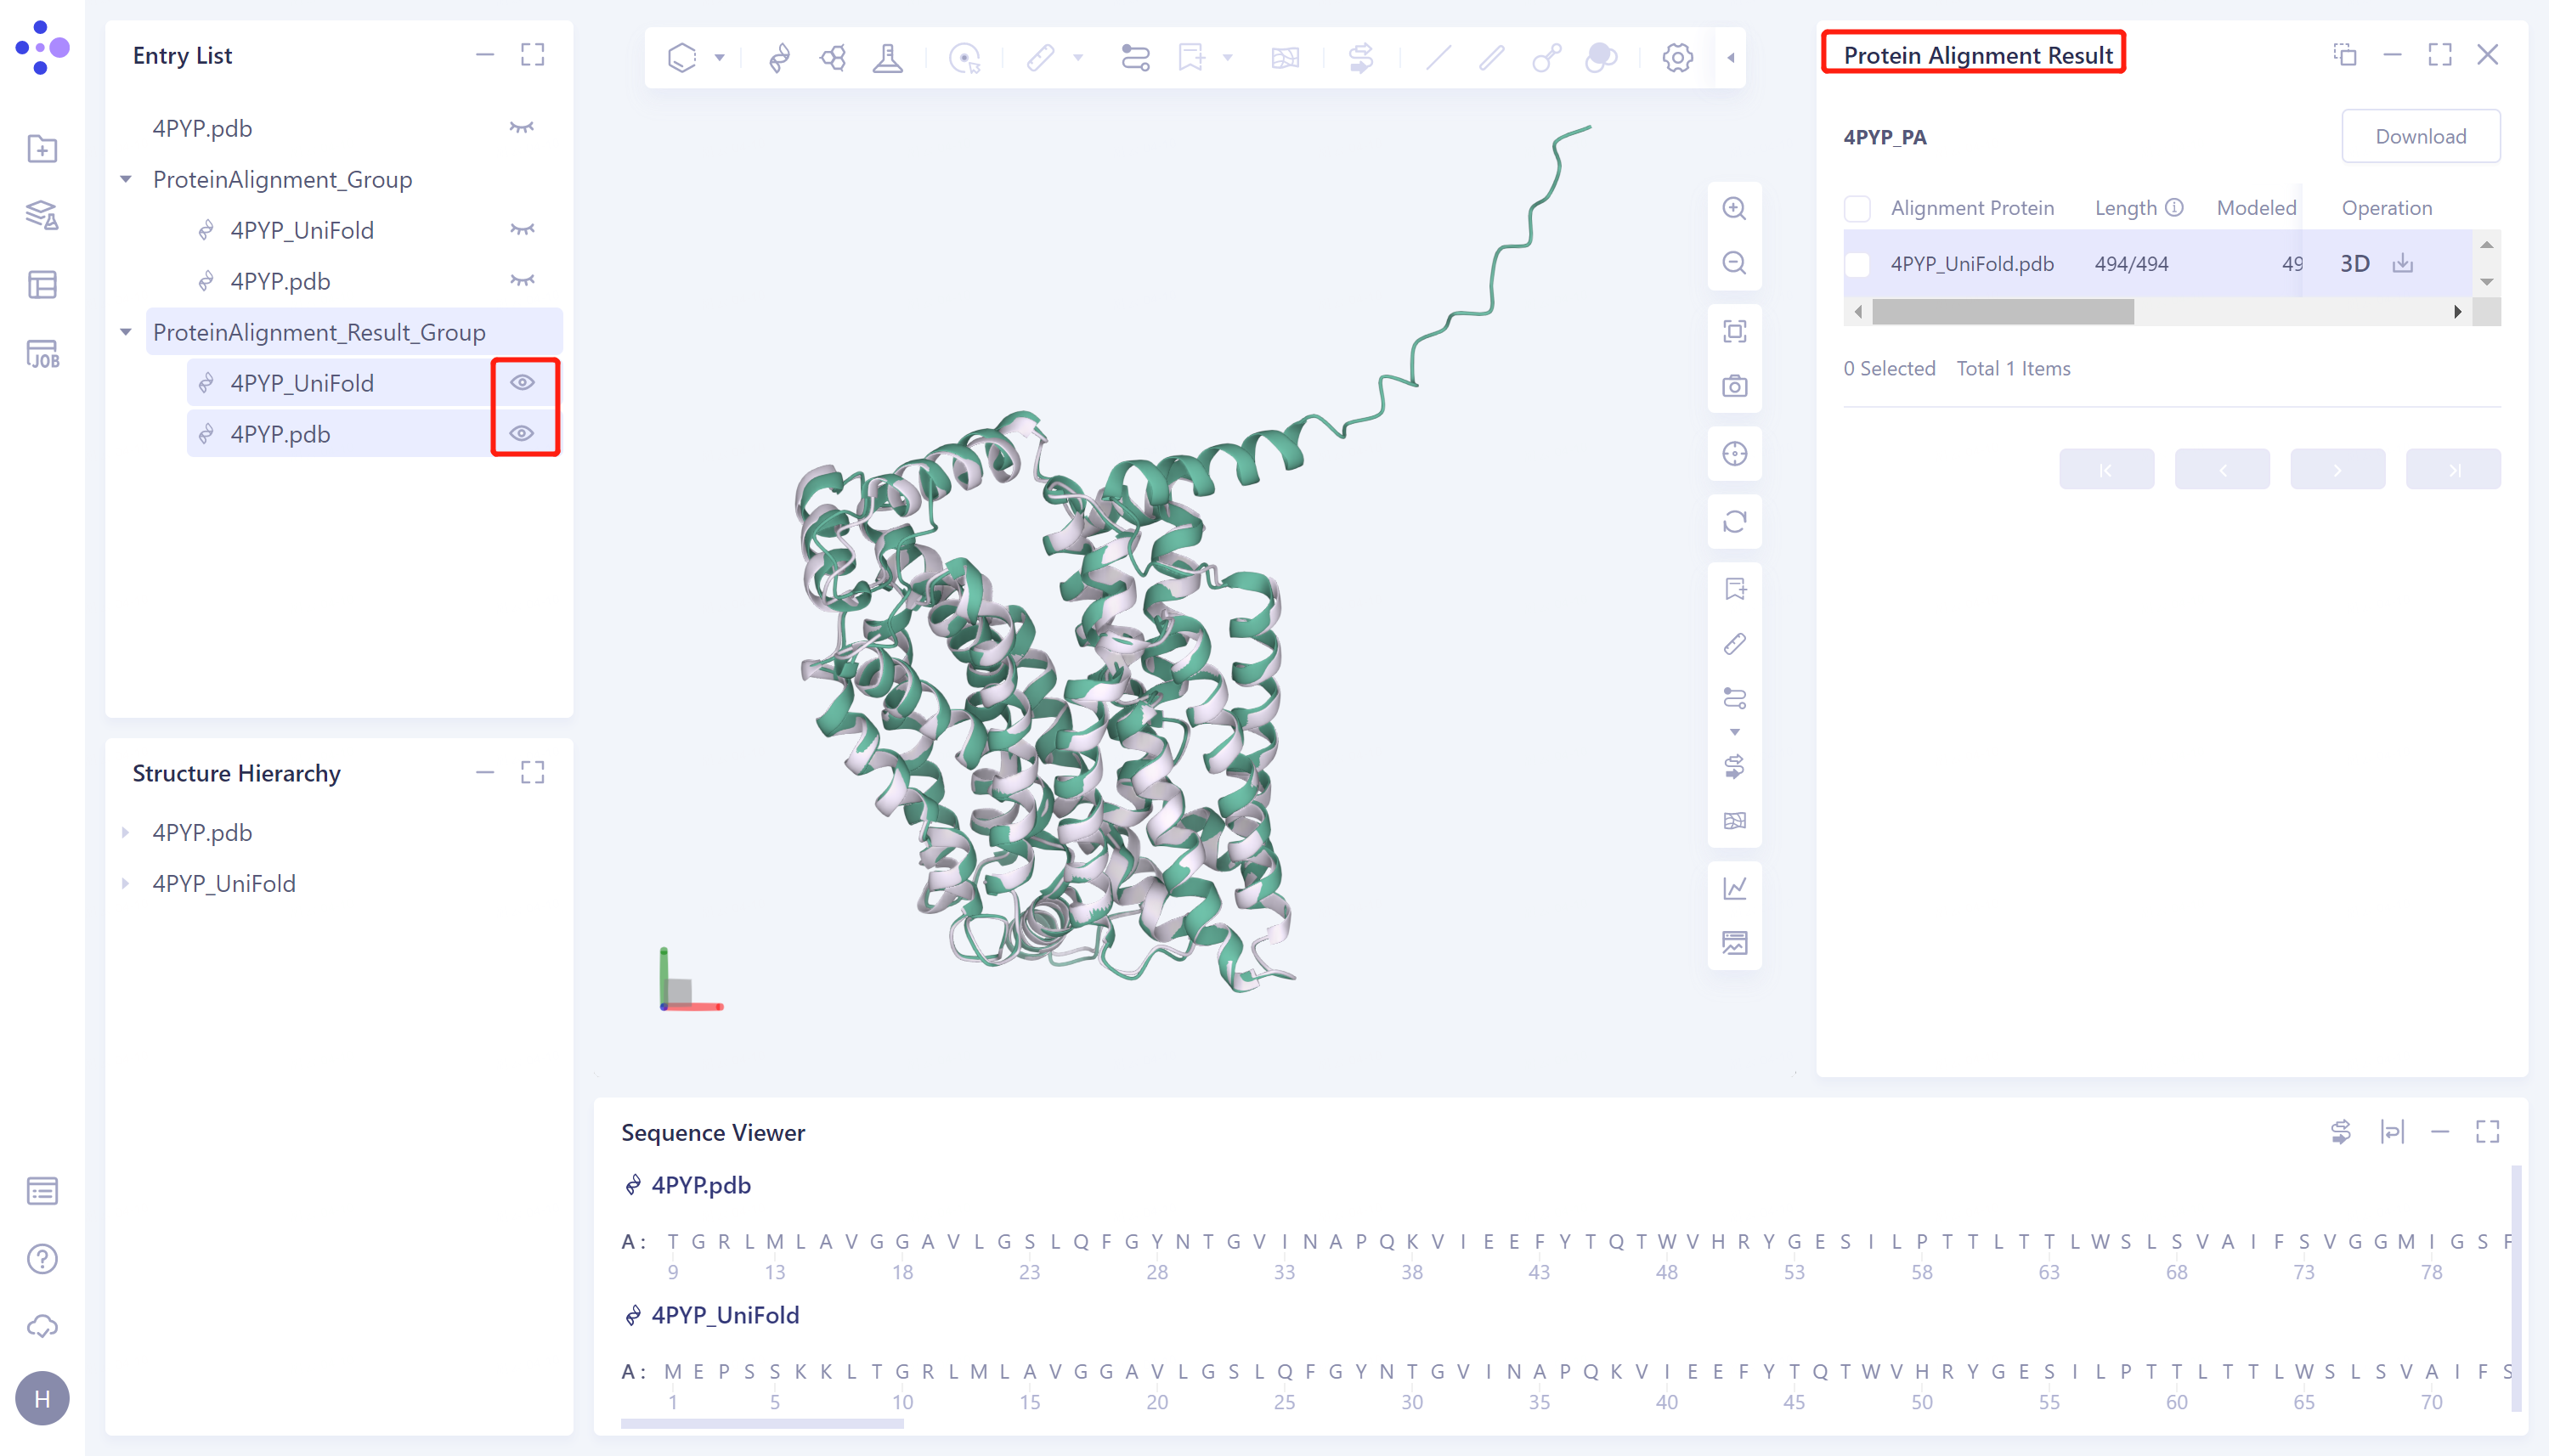2549x1456 pixels.
Task: Select the top-level 4PYP.pdb entry
Action: pyautogui.click(x=202, y=129)
